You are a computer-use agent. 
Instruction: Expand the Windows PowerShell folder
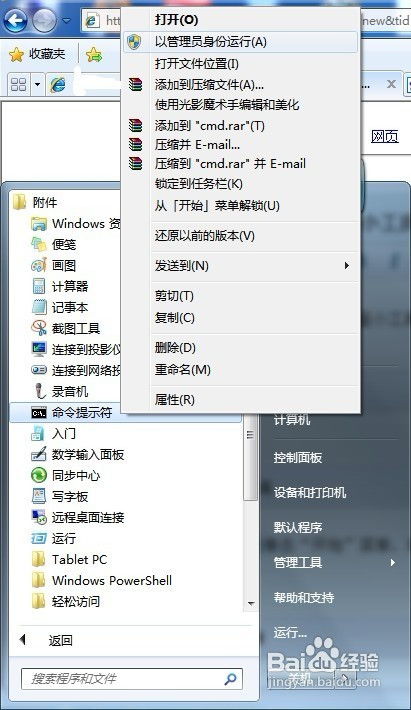[102, 580]
